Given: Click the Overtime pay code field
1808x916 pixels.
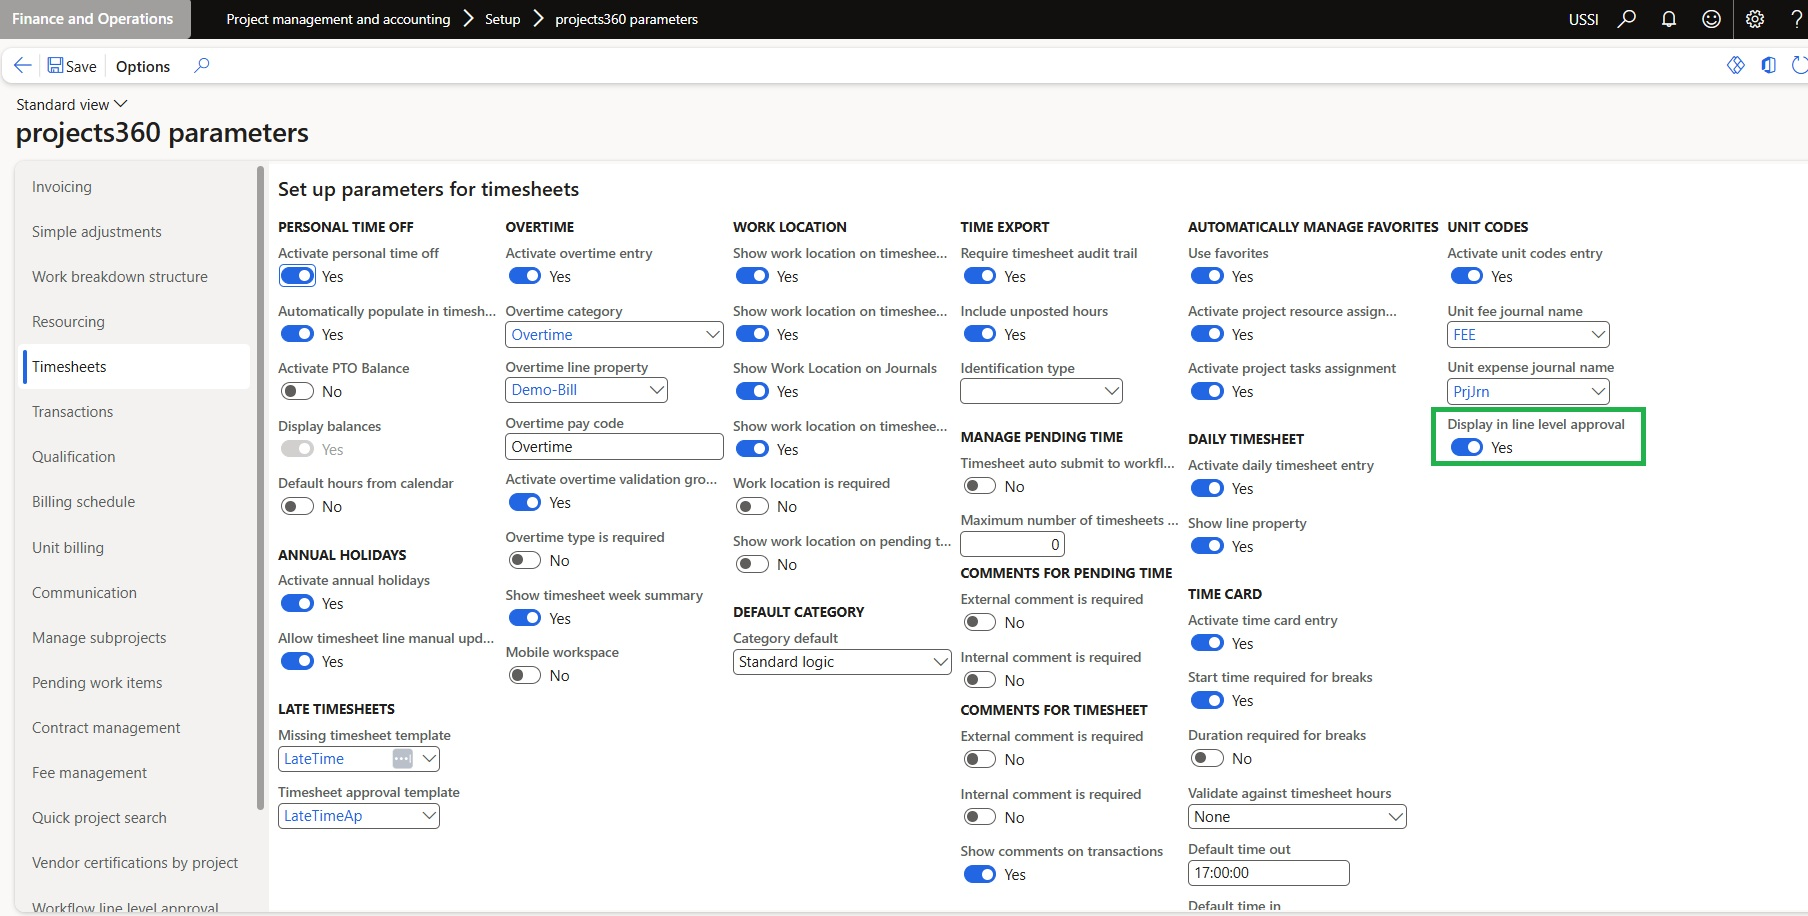Looking at the screenshot, I should point(613,447).
